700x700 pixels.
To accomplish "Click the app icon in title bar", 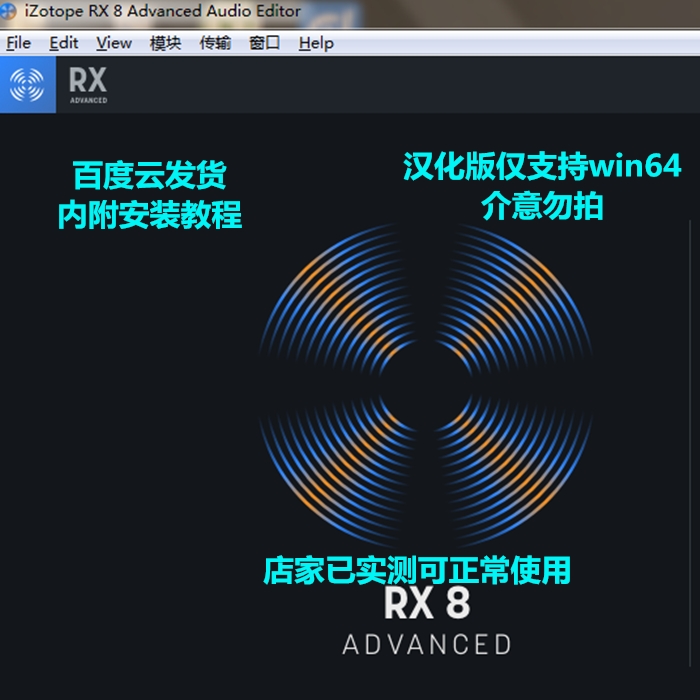I will pos(8,11).
